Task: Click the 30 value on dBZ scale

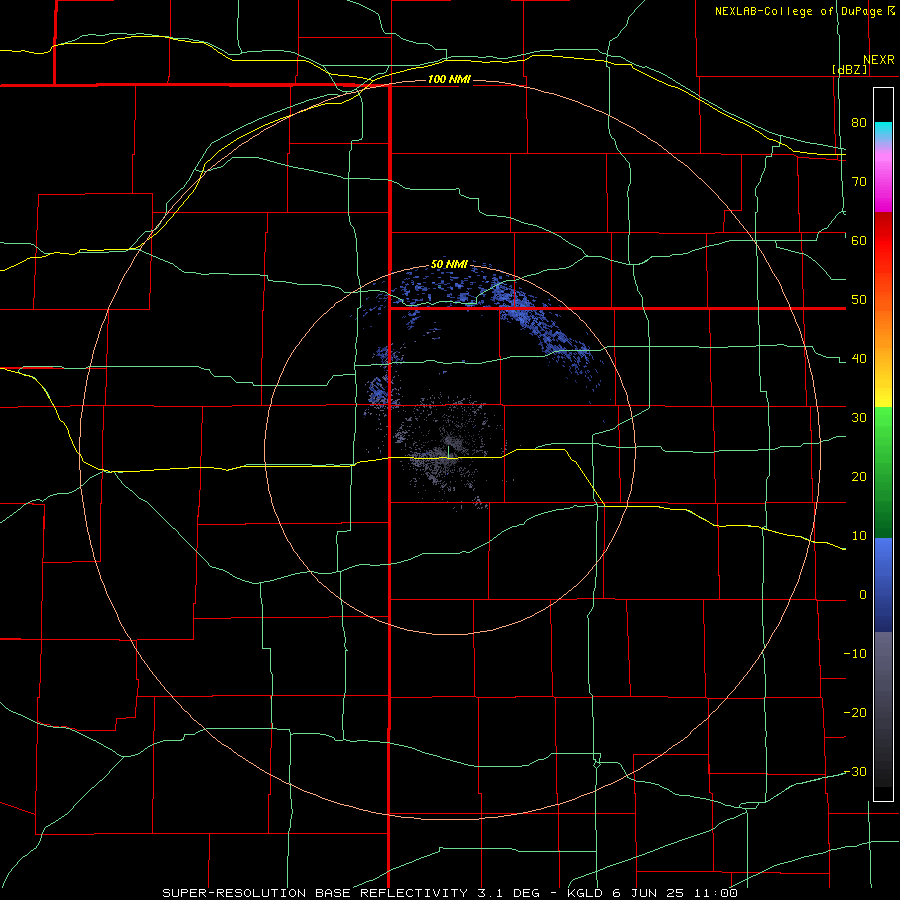Action: [x=859, y=417]
